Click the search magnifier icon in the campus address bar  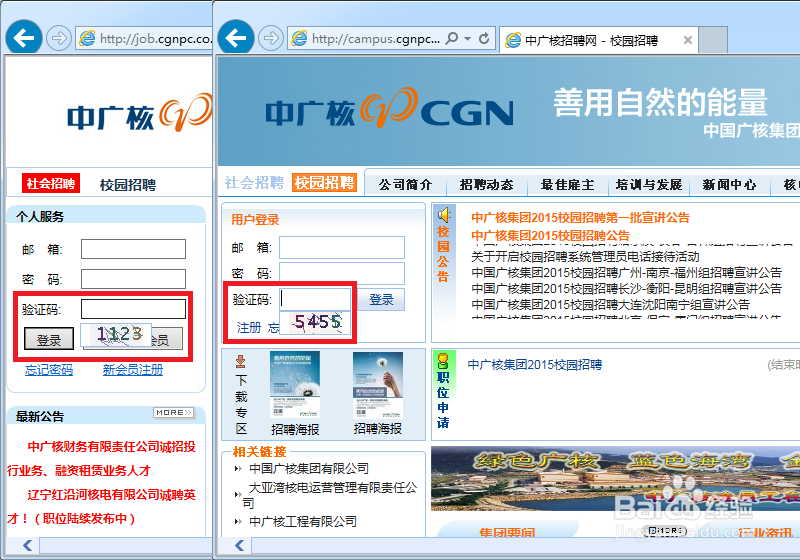[452, 38]
